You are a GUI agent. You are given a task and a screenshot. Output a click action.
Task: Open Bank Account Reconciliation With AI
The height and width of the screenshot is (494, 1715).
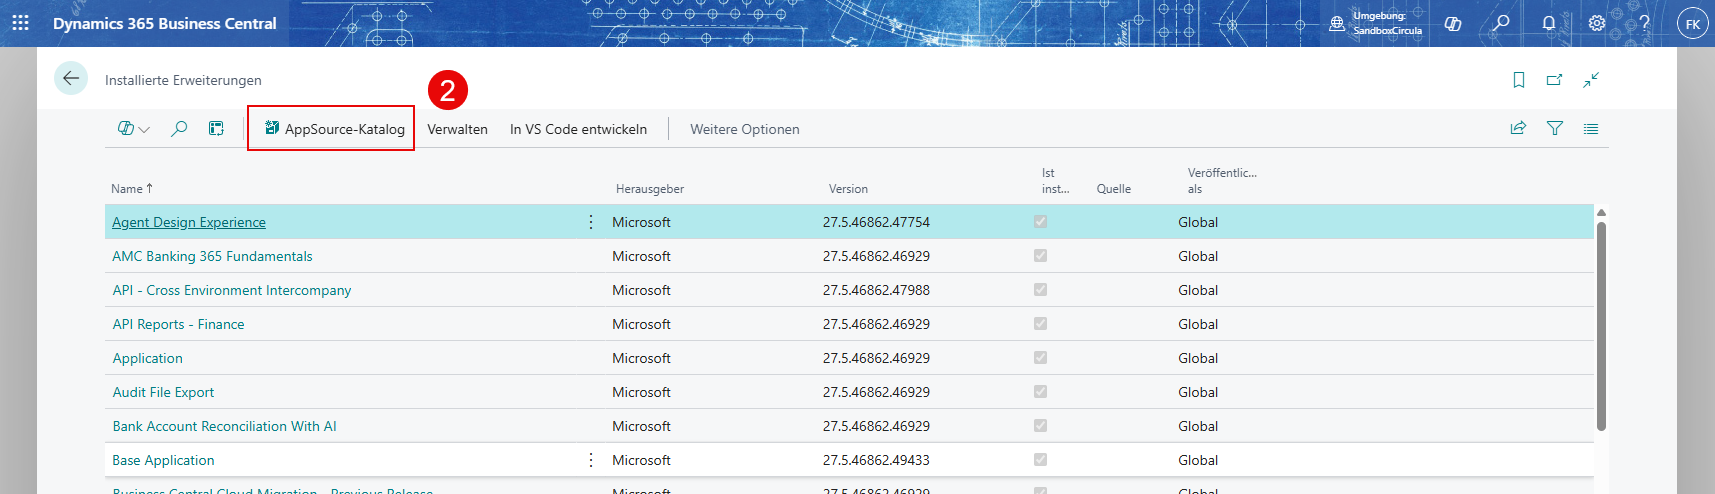[224, 426]
